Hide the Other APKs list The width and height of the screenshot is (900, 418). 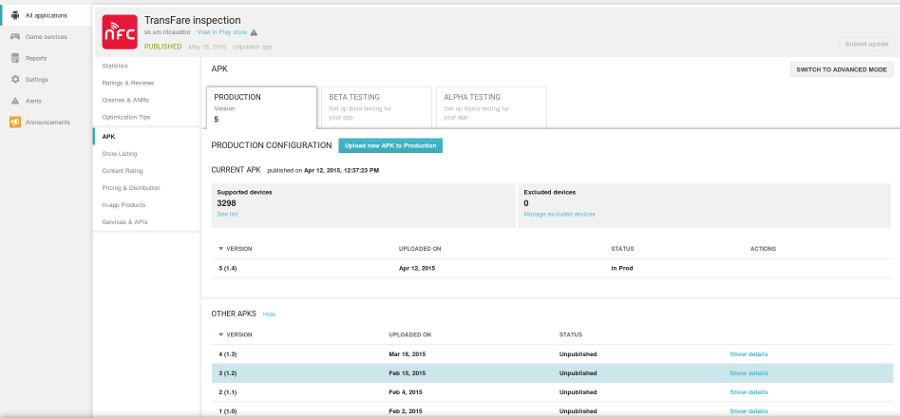point(269,314)
